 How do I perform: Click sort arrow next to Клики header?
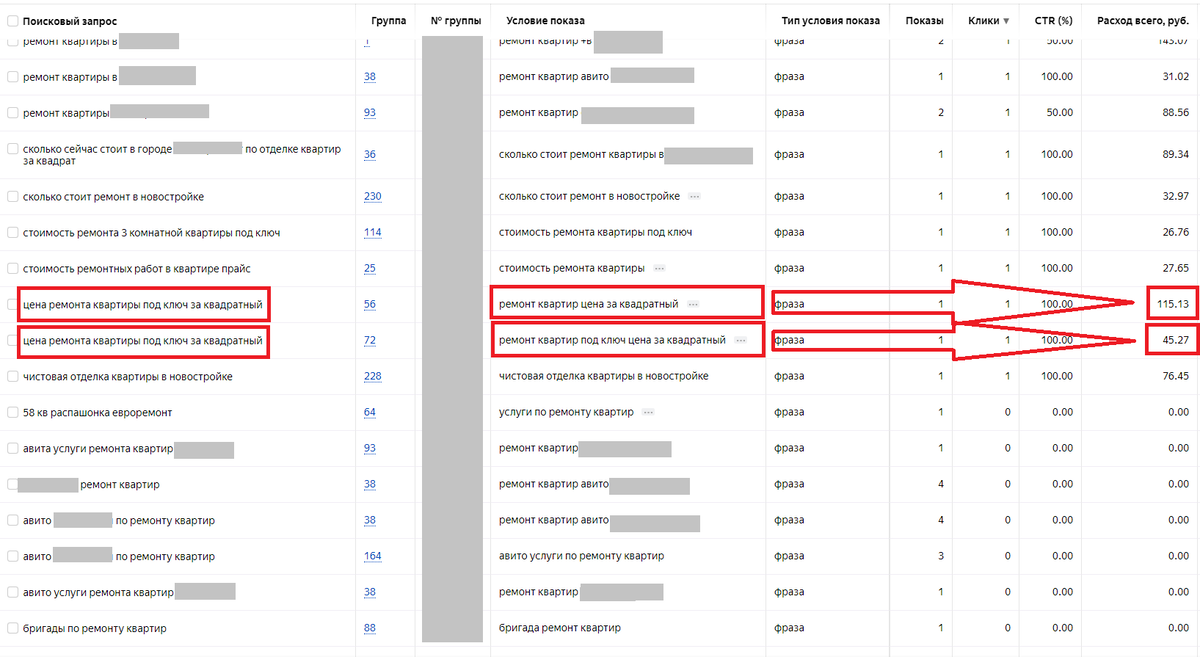1006,21
